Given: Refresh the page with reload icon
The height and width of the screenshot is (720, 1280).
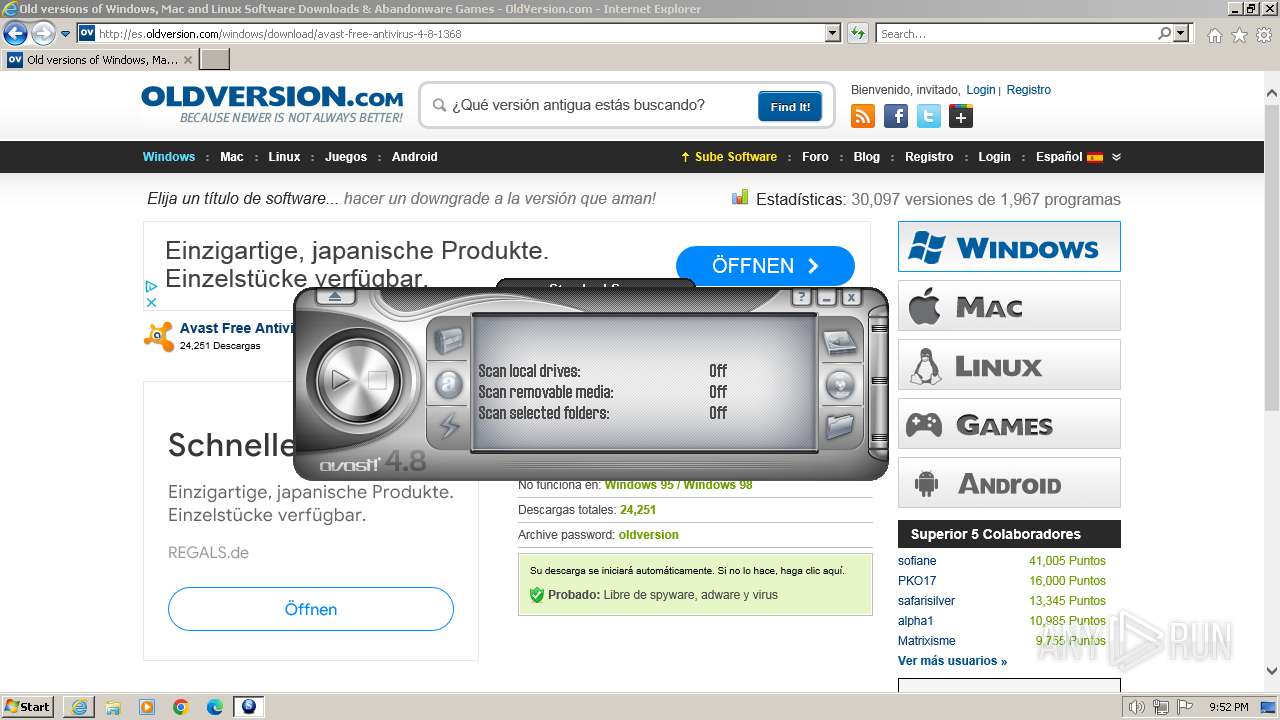Looking at the screenshot, I should [x=857, y=33].
